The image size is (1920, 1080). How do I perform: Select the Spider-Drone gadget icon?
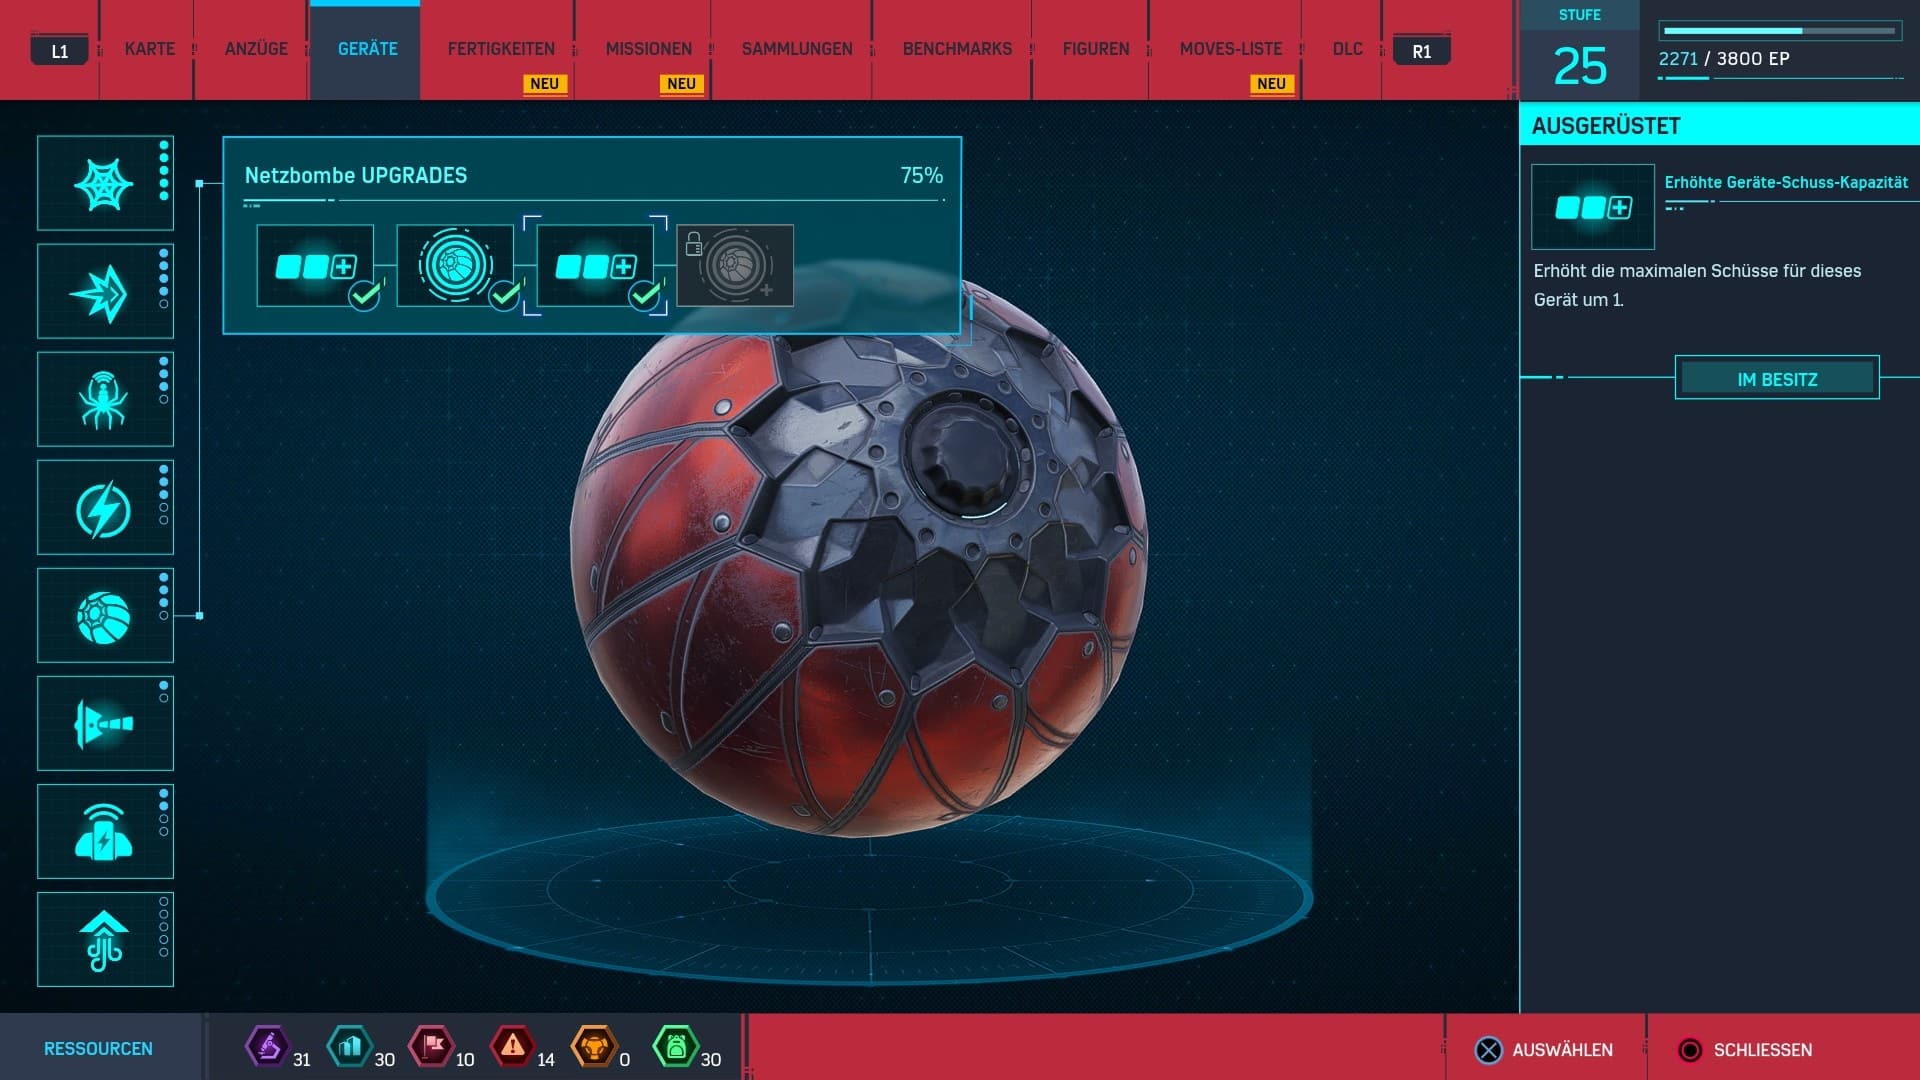point(105,399)
